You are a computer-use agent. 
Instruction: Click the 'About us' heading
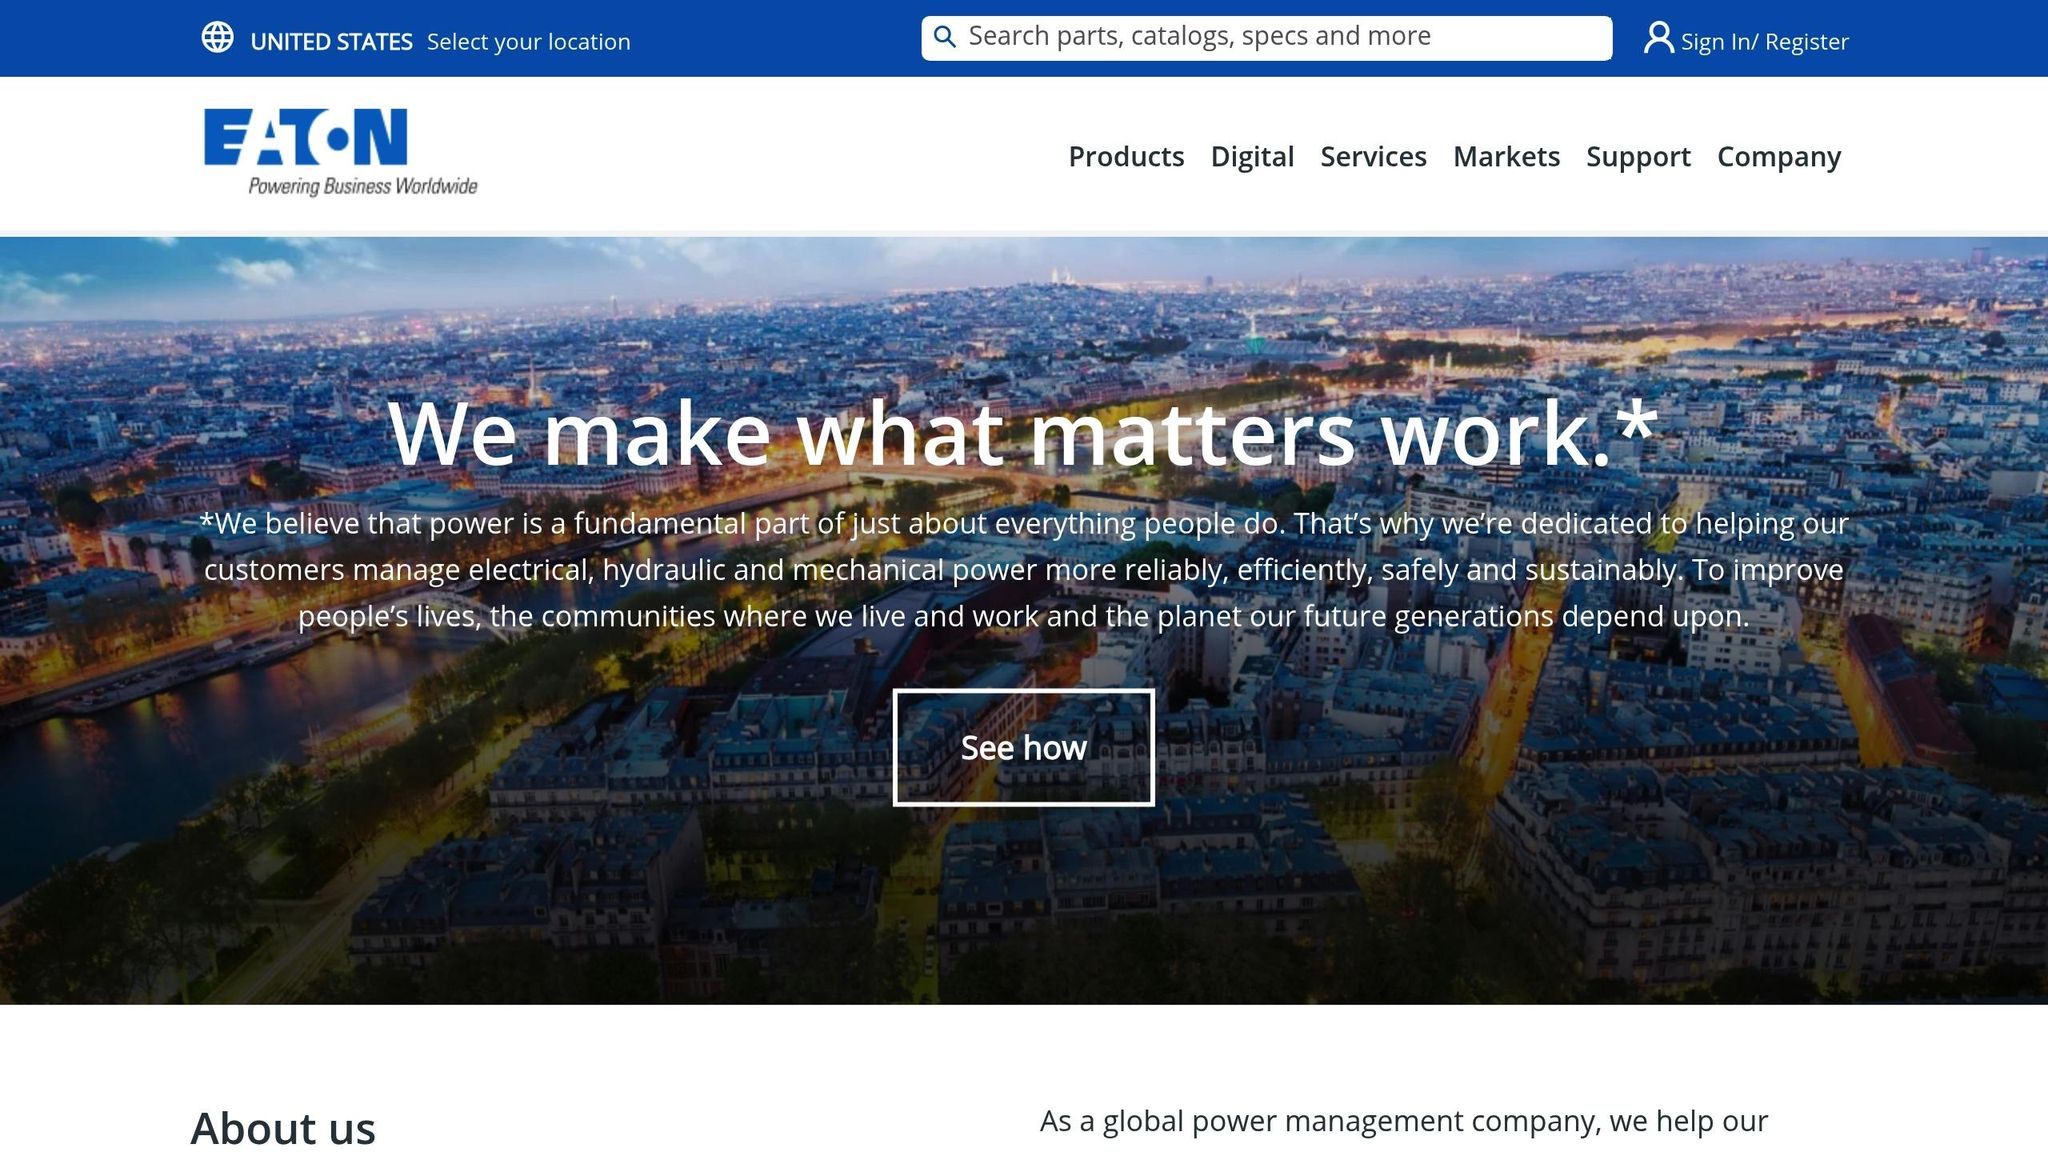coord(283,1128)
